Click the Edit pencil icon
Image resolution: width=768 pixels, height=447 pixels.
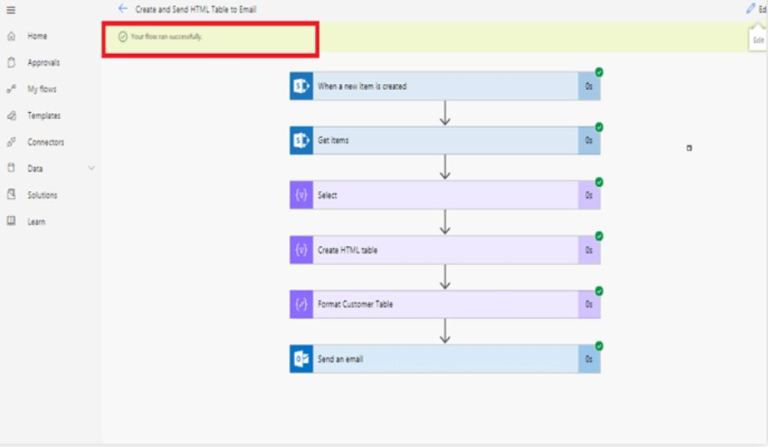[750, 8]
